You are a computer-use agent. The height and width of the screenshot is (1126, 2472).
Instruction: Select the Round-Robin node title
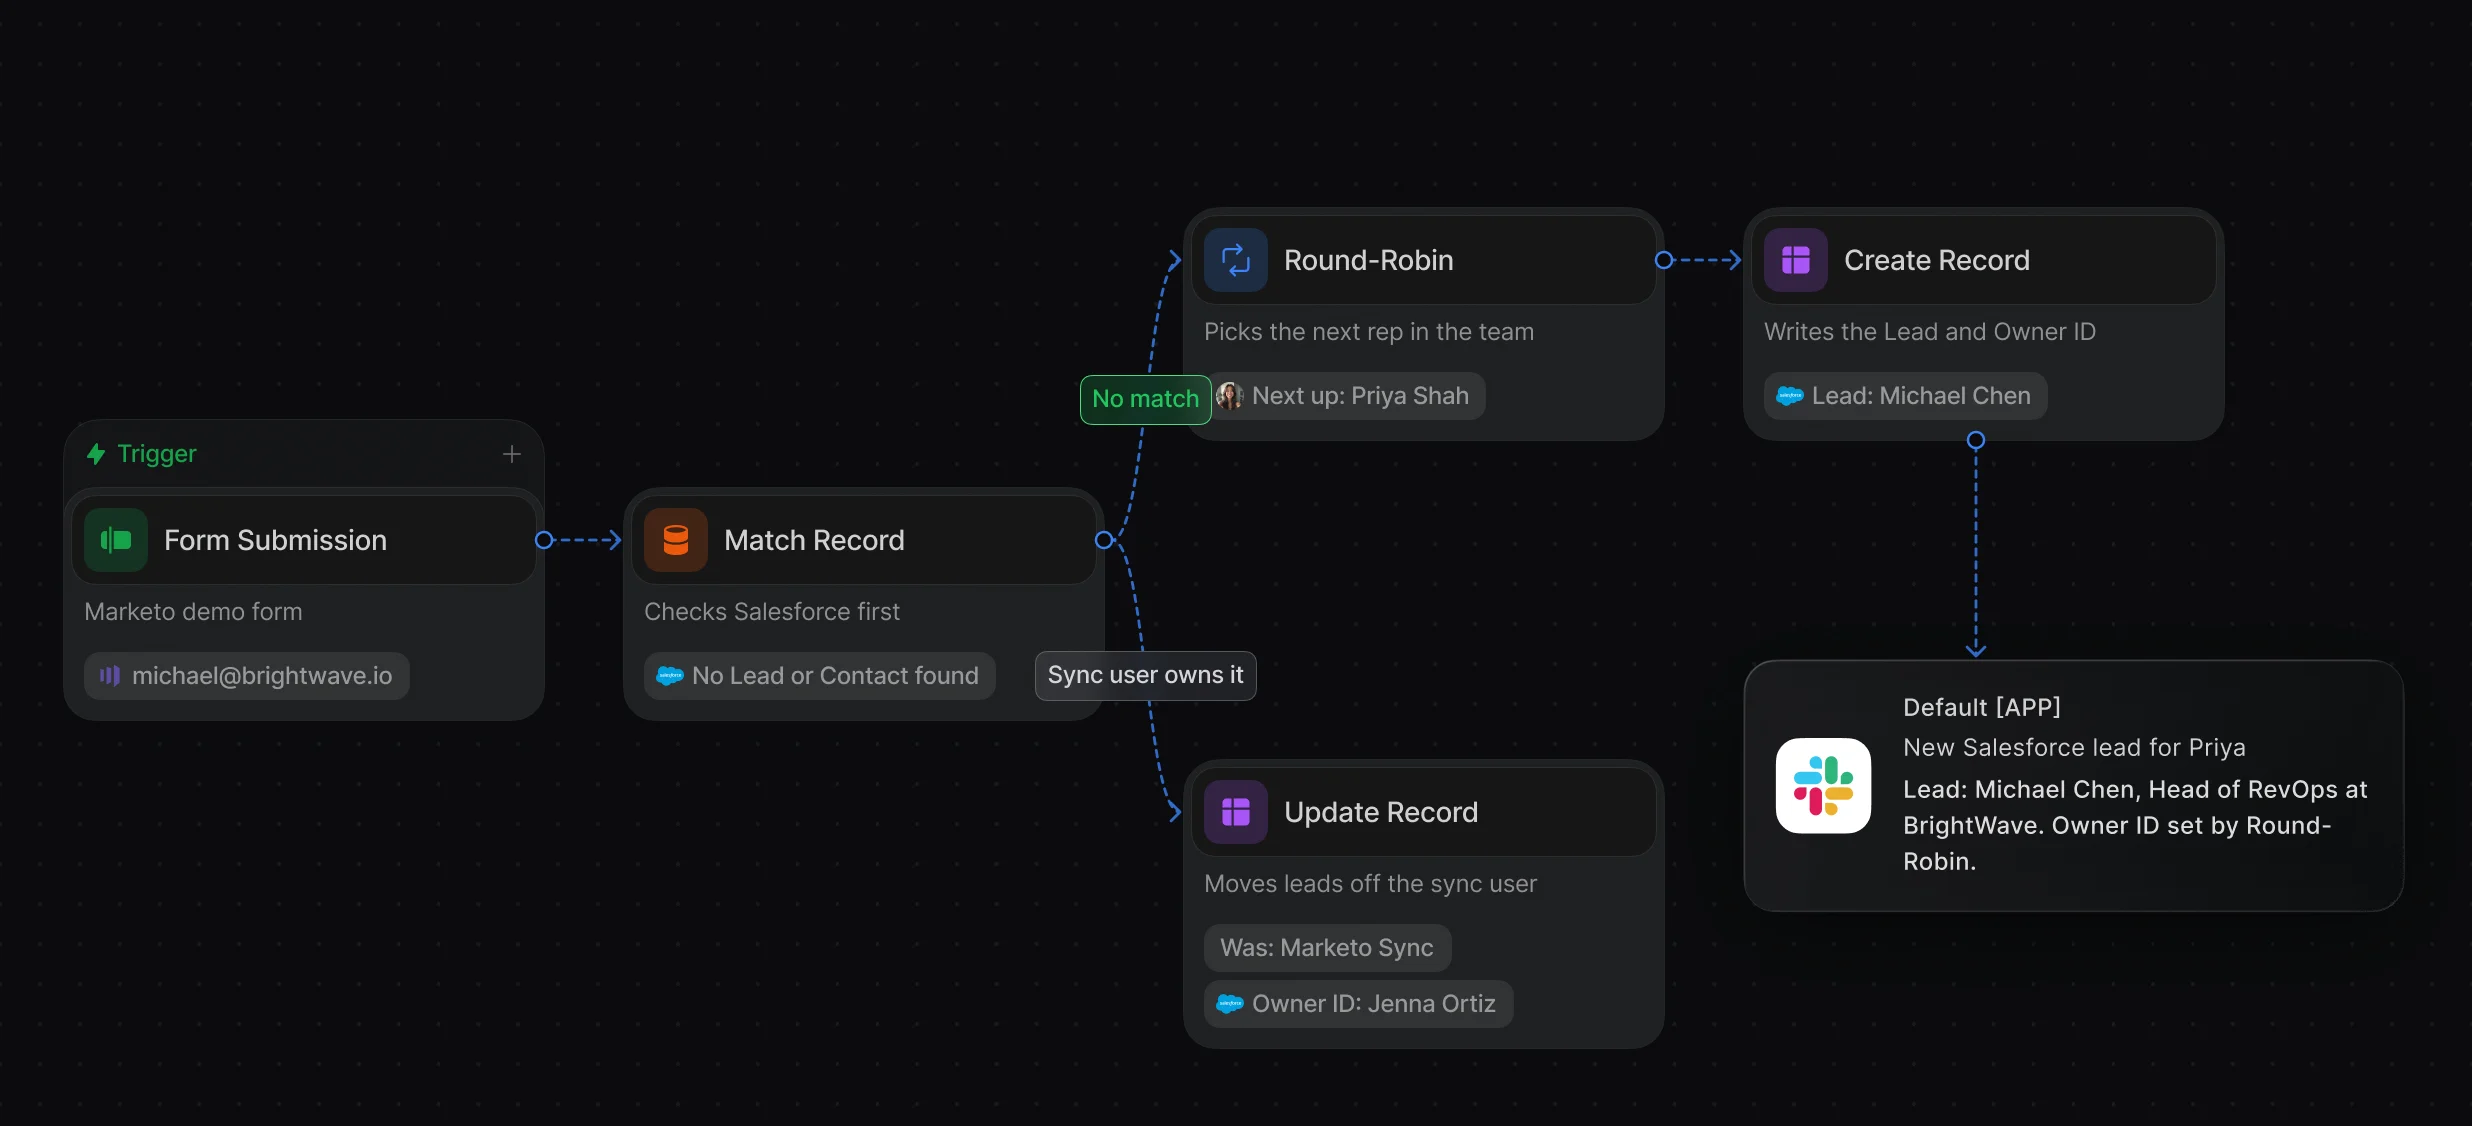pos(1369,260)
